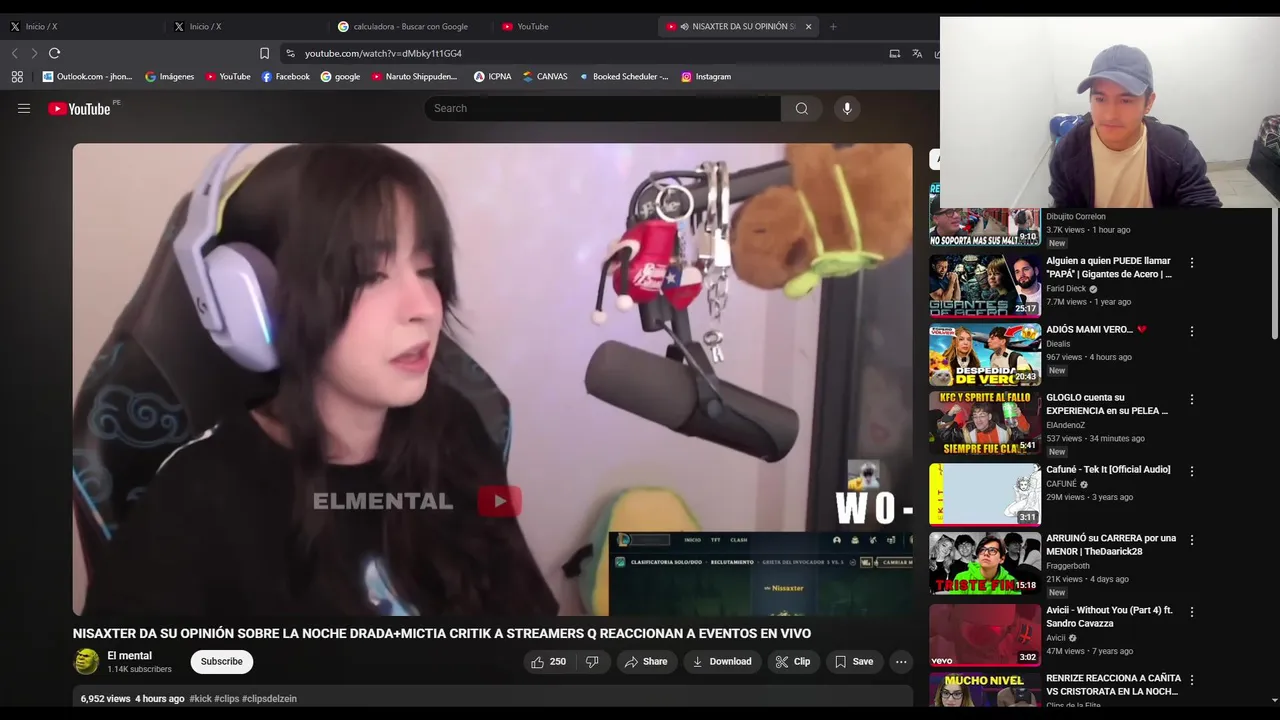Create a Clip of the video
The width and height of the screenshot is (1280, 720).
(x=793, y=662)
